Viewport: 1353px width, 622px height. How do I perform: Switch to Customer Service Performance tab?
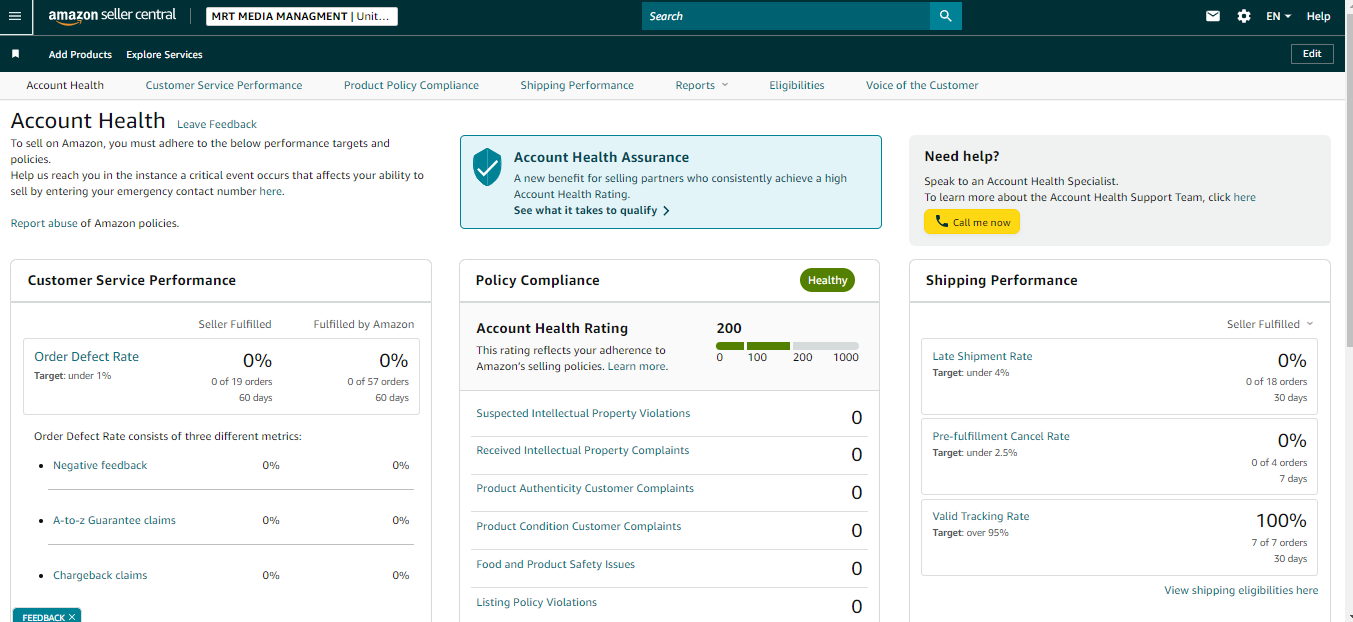click(224, 85)
